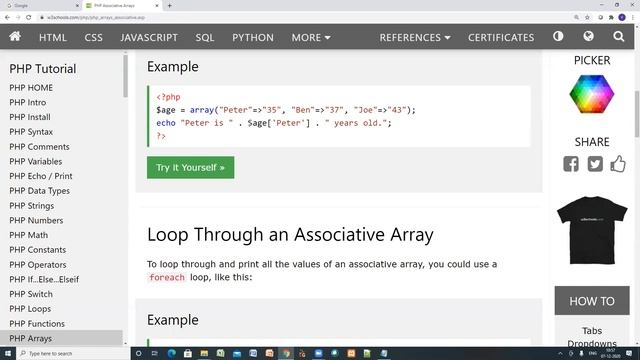Open Task View on taskbar

tap(154, 353)
